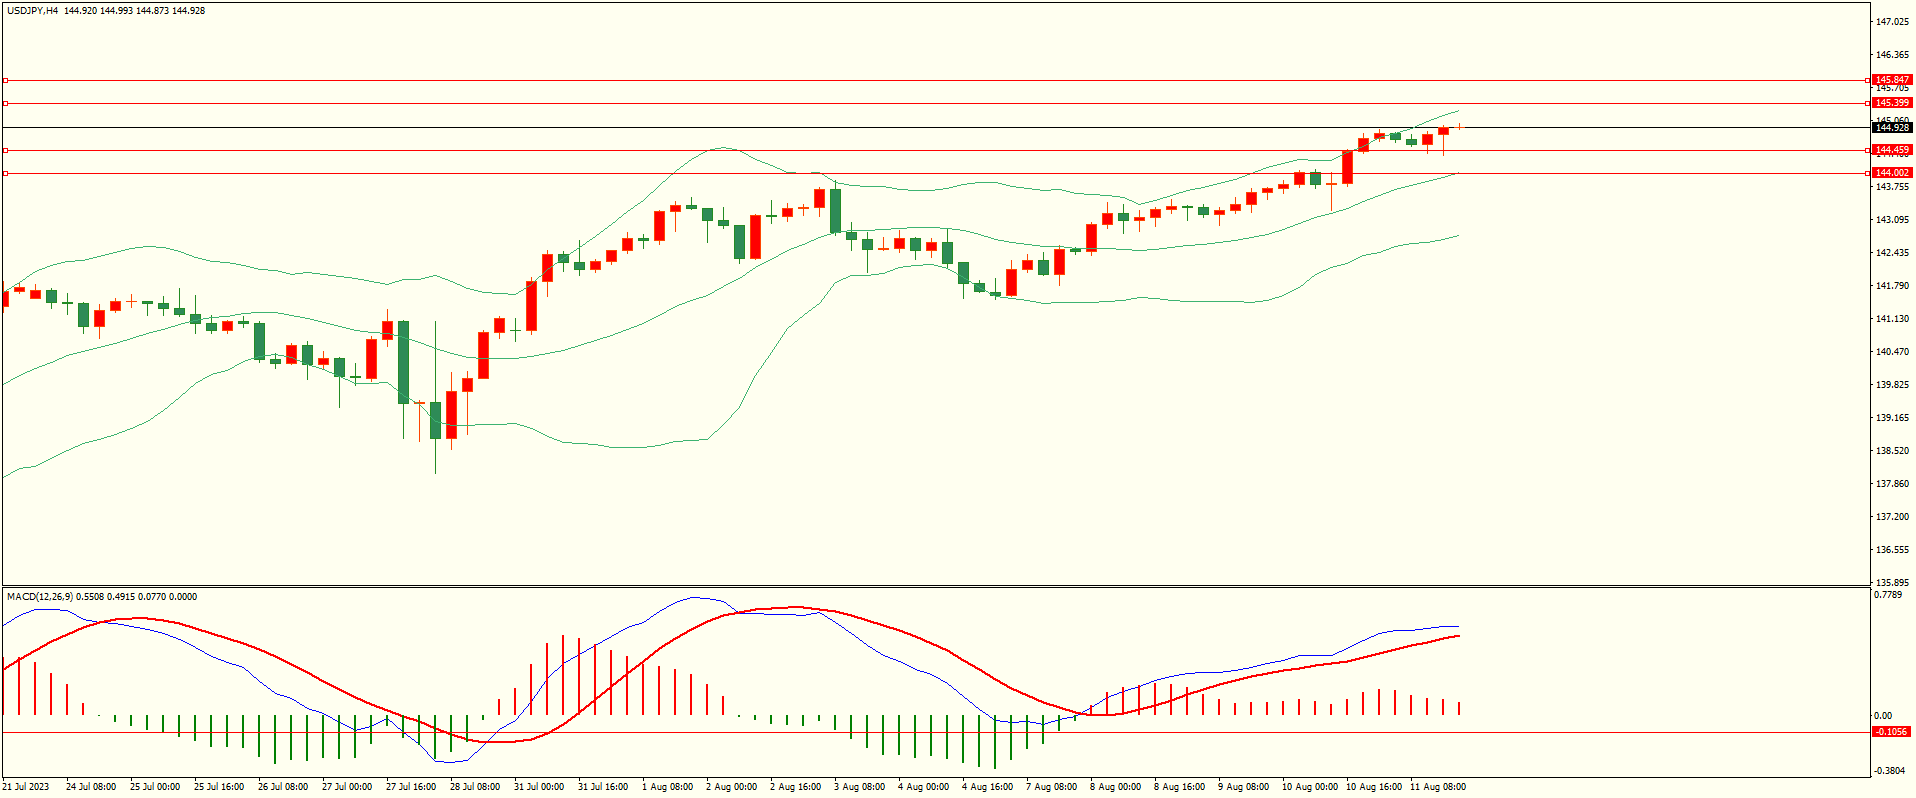Click the 11 Aug 08:00 time label
This screenshot has height=798, width=1916.
pos(1438,787)
